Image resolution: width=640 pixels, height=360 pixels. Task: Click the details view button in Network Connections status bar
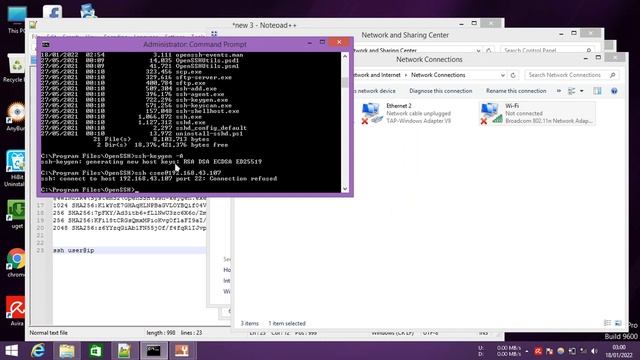(607, 323)
